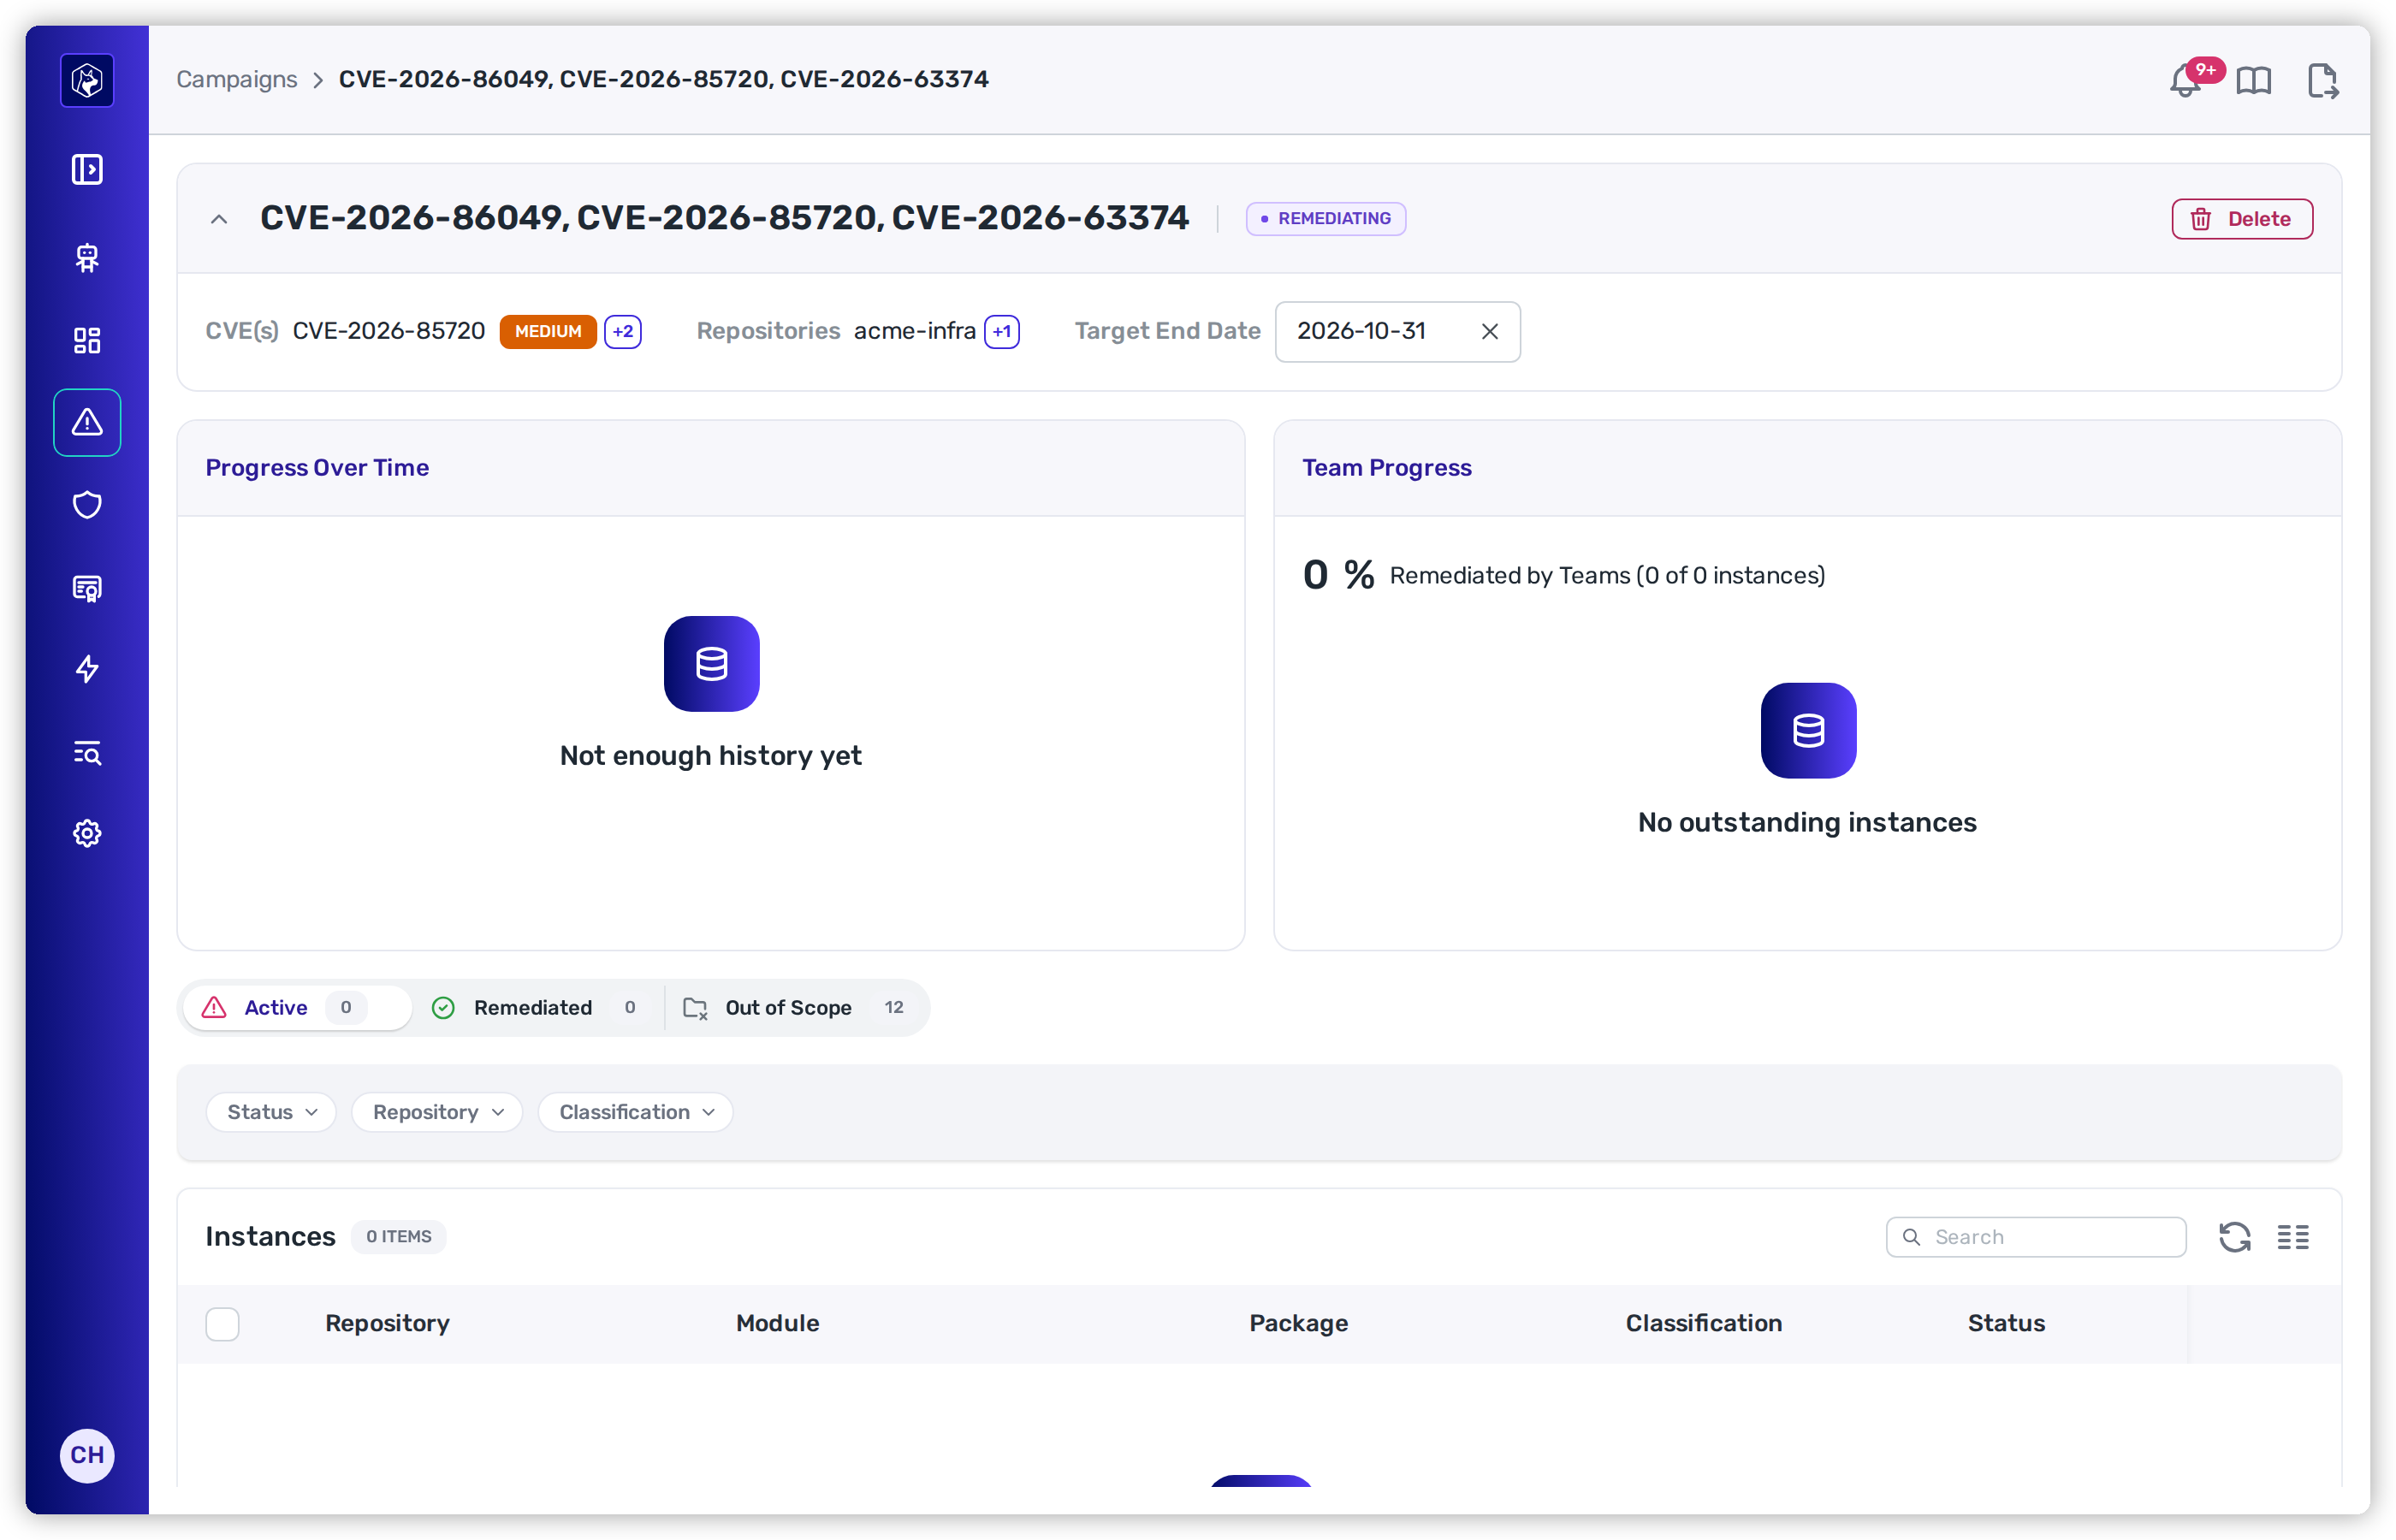The image size is (2396, 1540).
Task: Open the lightning bolt sidebar icon
Action: pyautogui.click(x=87, y=669)
